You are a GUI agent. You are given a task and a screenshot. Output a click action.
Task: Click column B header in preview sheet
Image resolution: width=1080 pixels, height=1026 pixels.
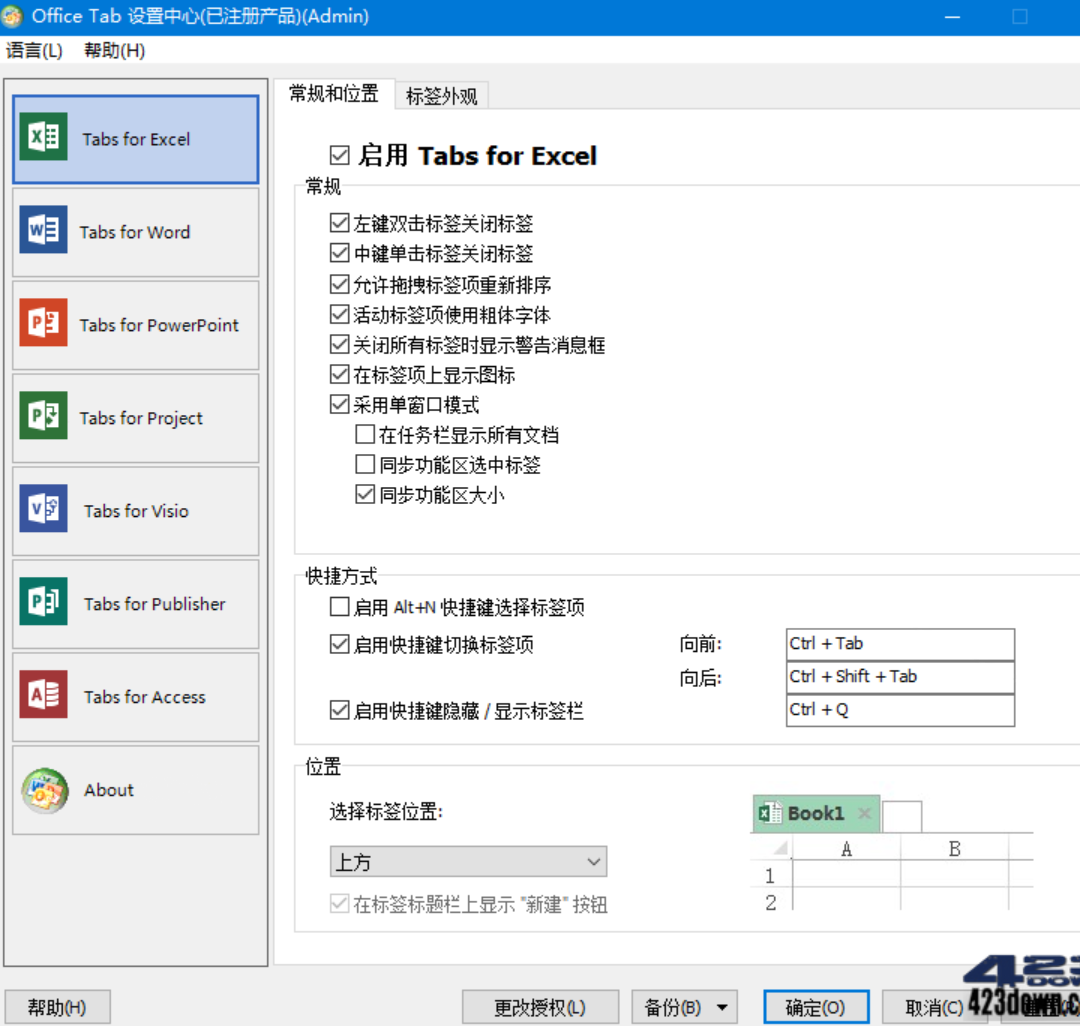coord(955,848)
